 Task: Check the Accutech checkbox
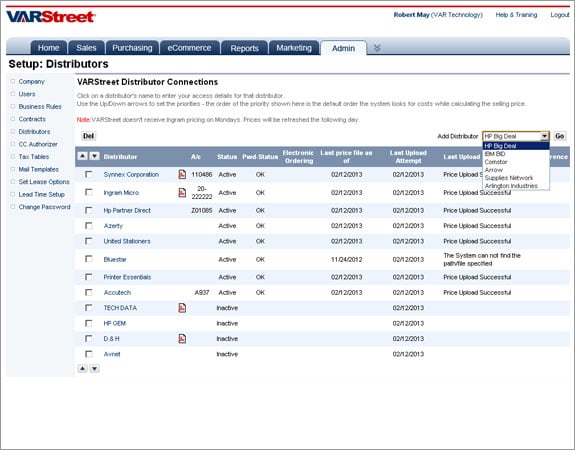(88, 292)
